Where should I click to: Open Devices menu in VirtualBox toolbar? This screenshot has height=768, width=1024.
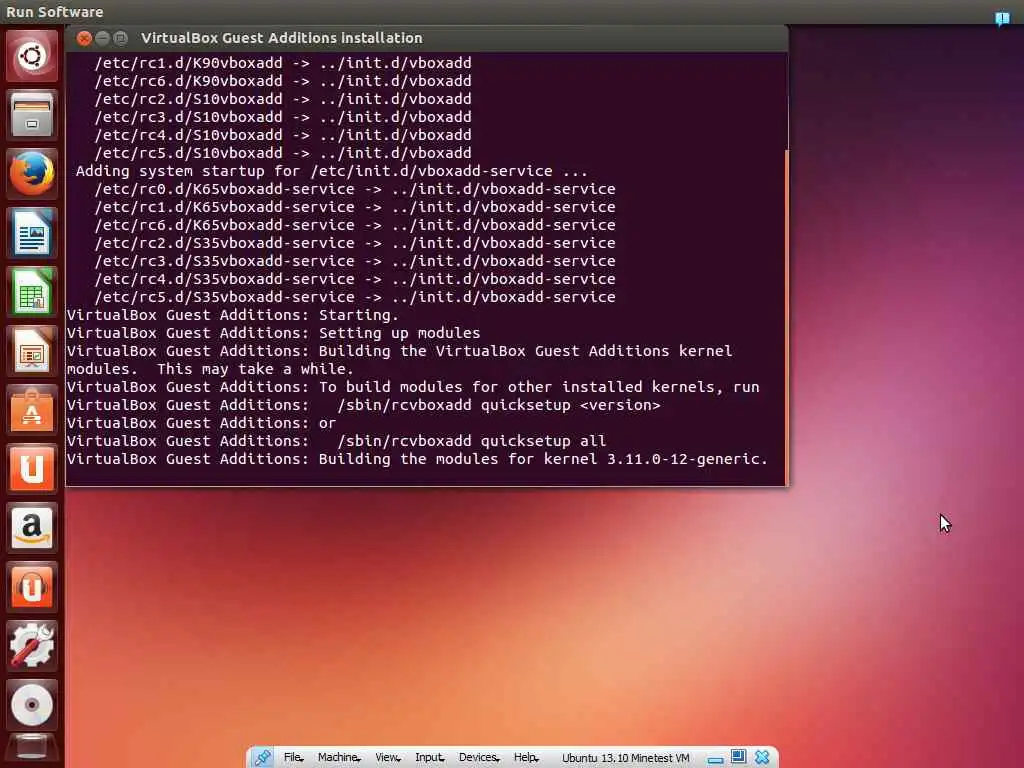coord(479,758)
